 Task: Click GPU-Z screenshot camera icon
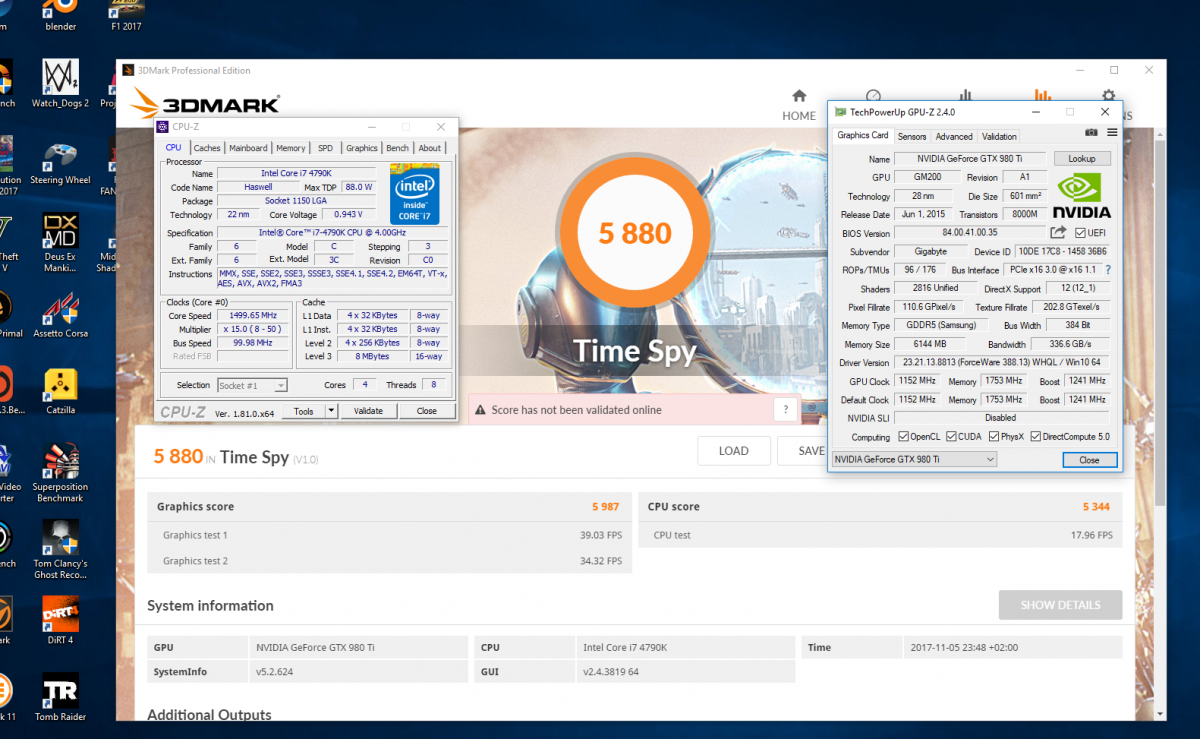[1092, 133]
